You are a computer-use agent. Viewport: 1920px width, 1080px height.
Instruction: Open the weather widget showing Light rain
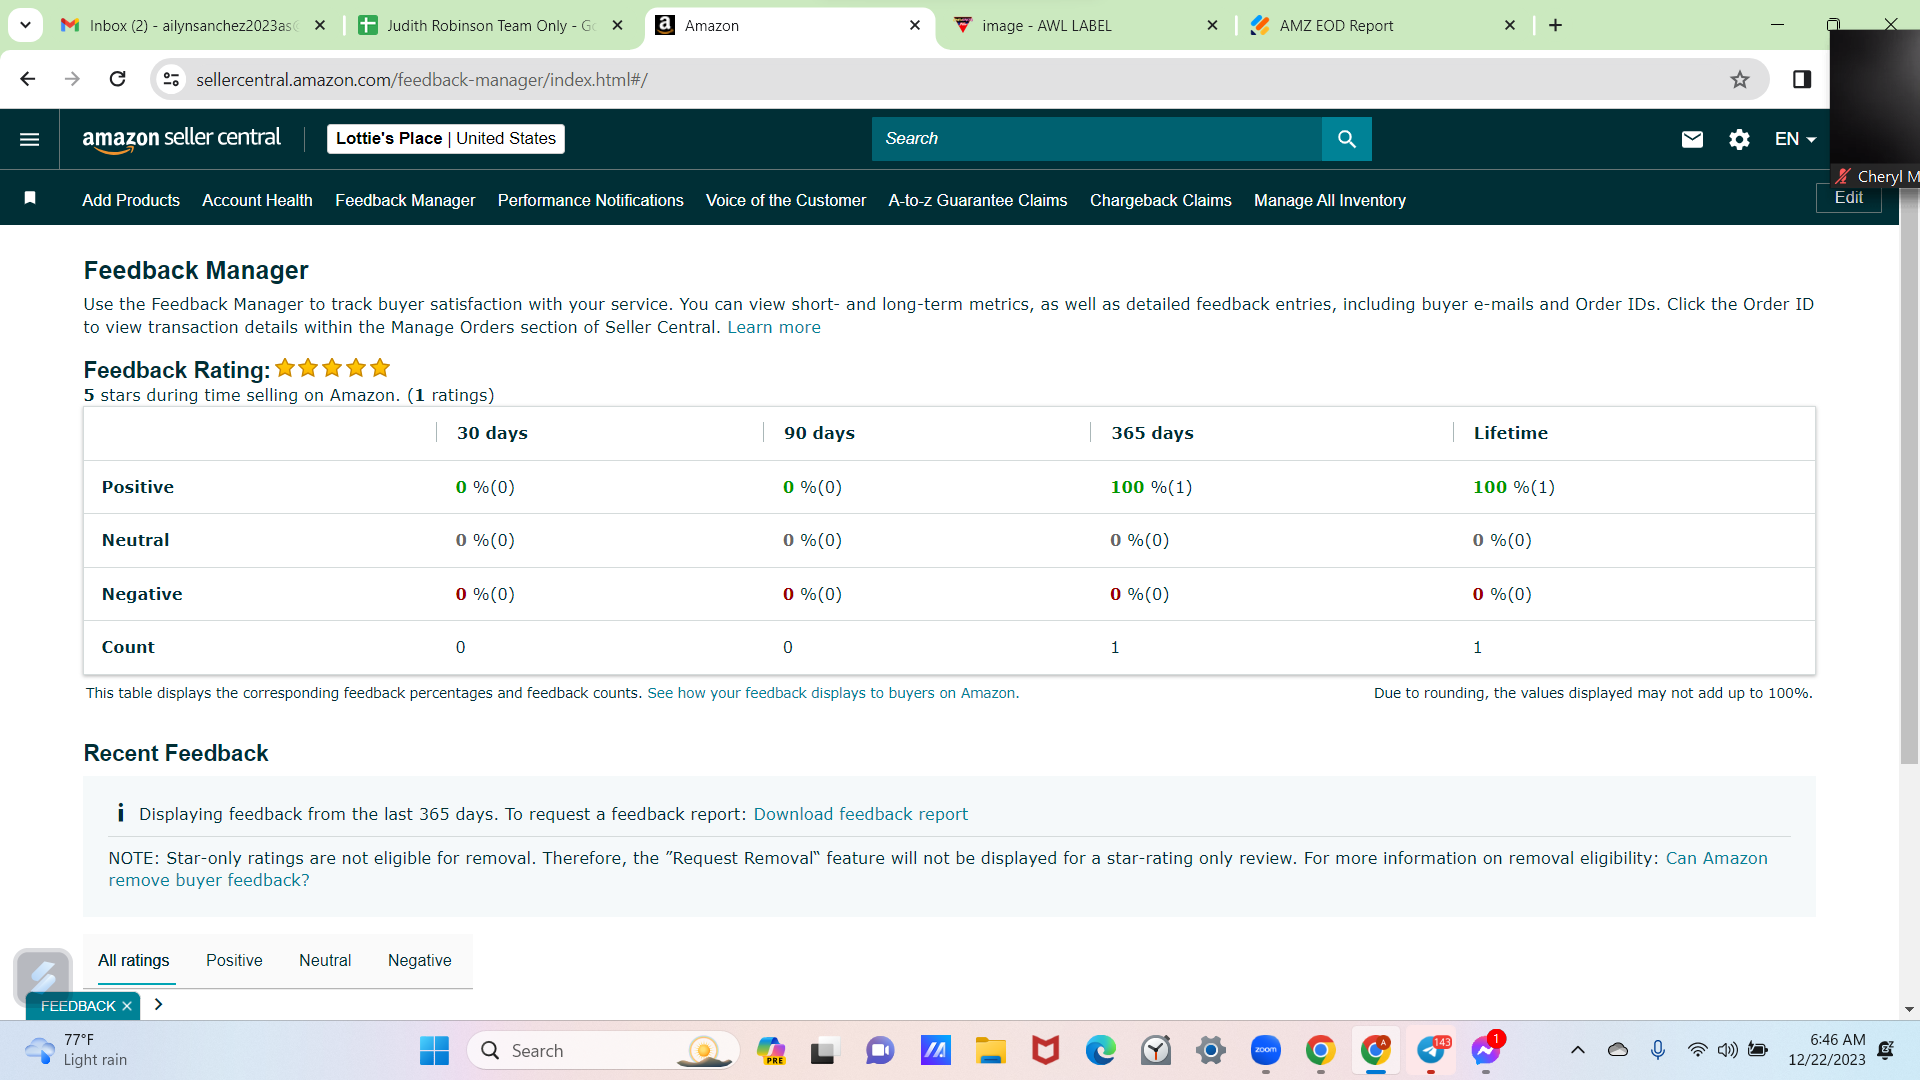pyautogui.click(x=78, y=1051)
